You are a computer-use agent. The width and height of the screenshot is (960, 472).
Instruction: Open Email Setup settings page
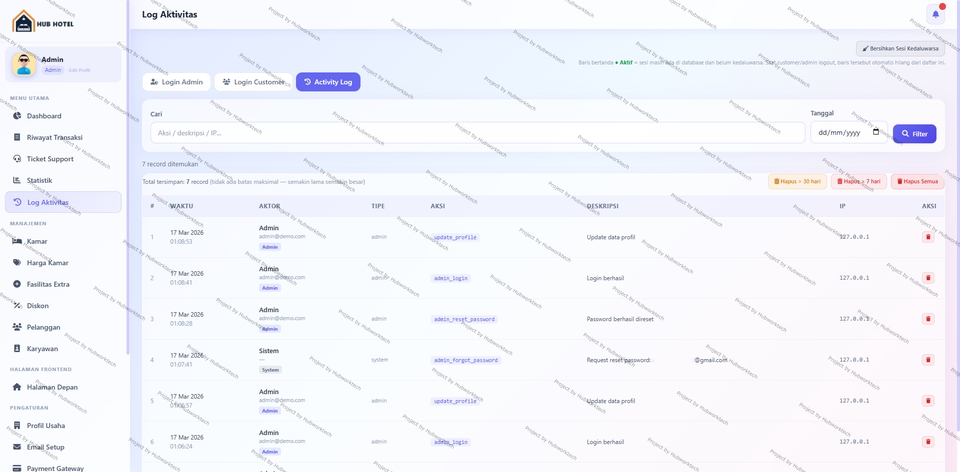point(45,447)
